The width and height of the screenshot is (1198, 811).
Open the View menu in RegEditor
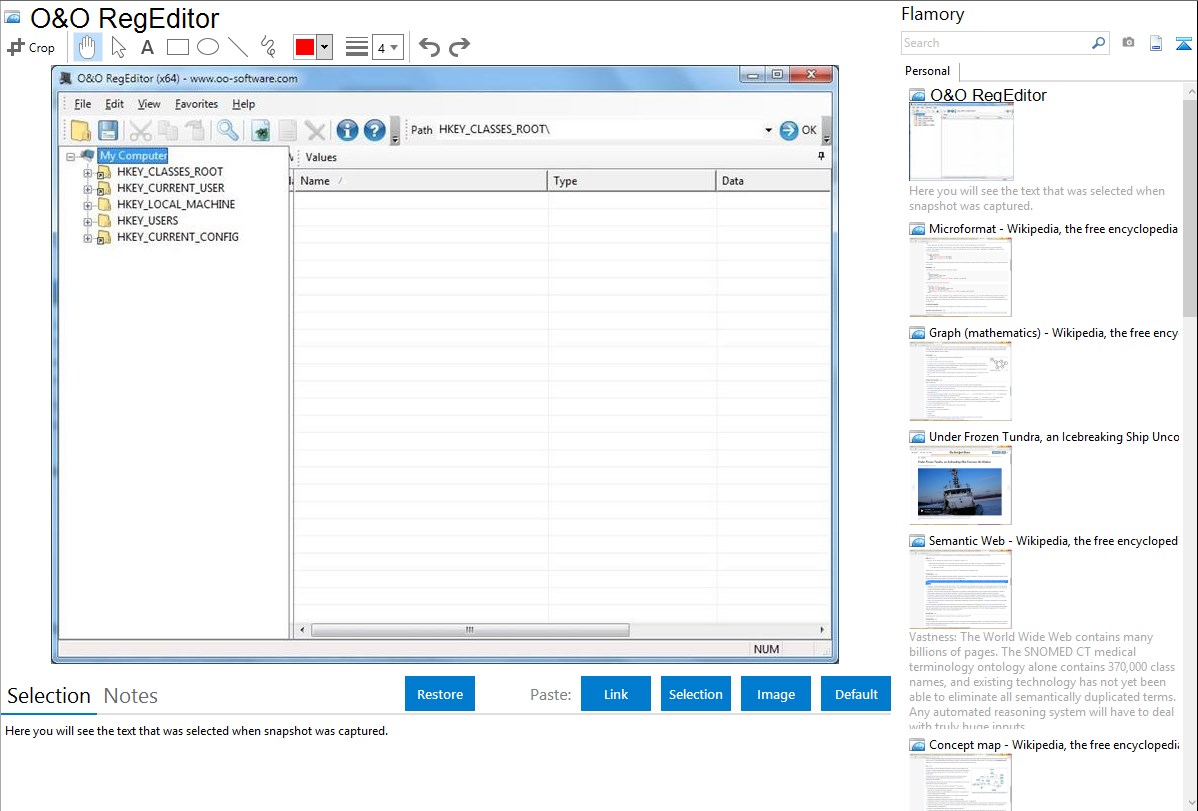(x=149, y=104)
